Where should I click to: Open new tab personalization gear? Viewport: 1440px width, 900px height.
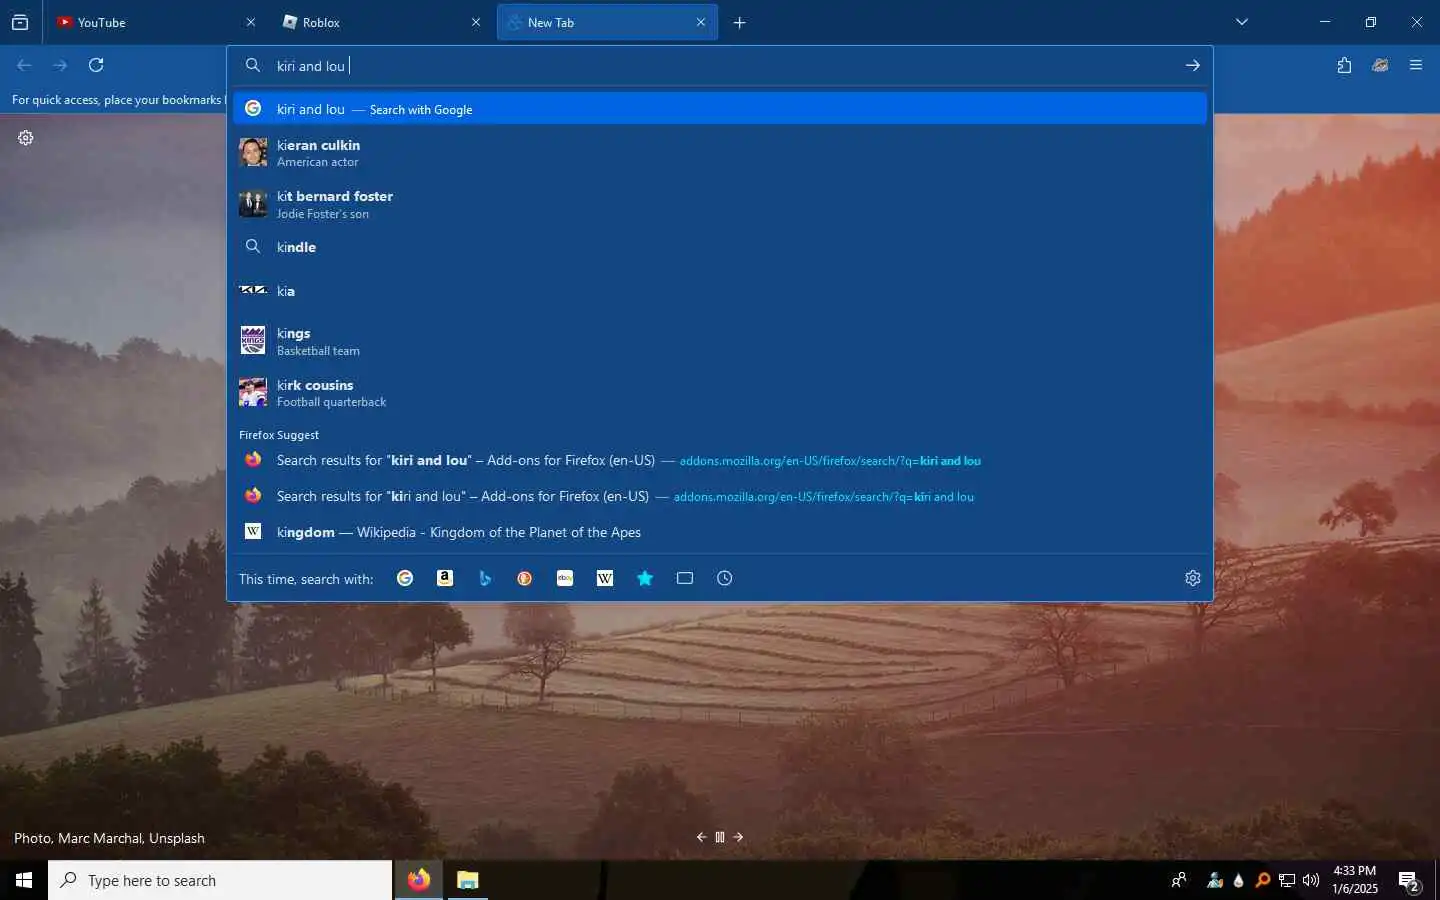pyautogui.click(x=26, y=138)
